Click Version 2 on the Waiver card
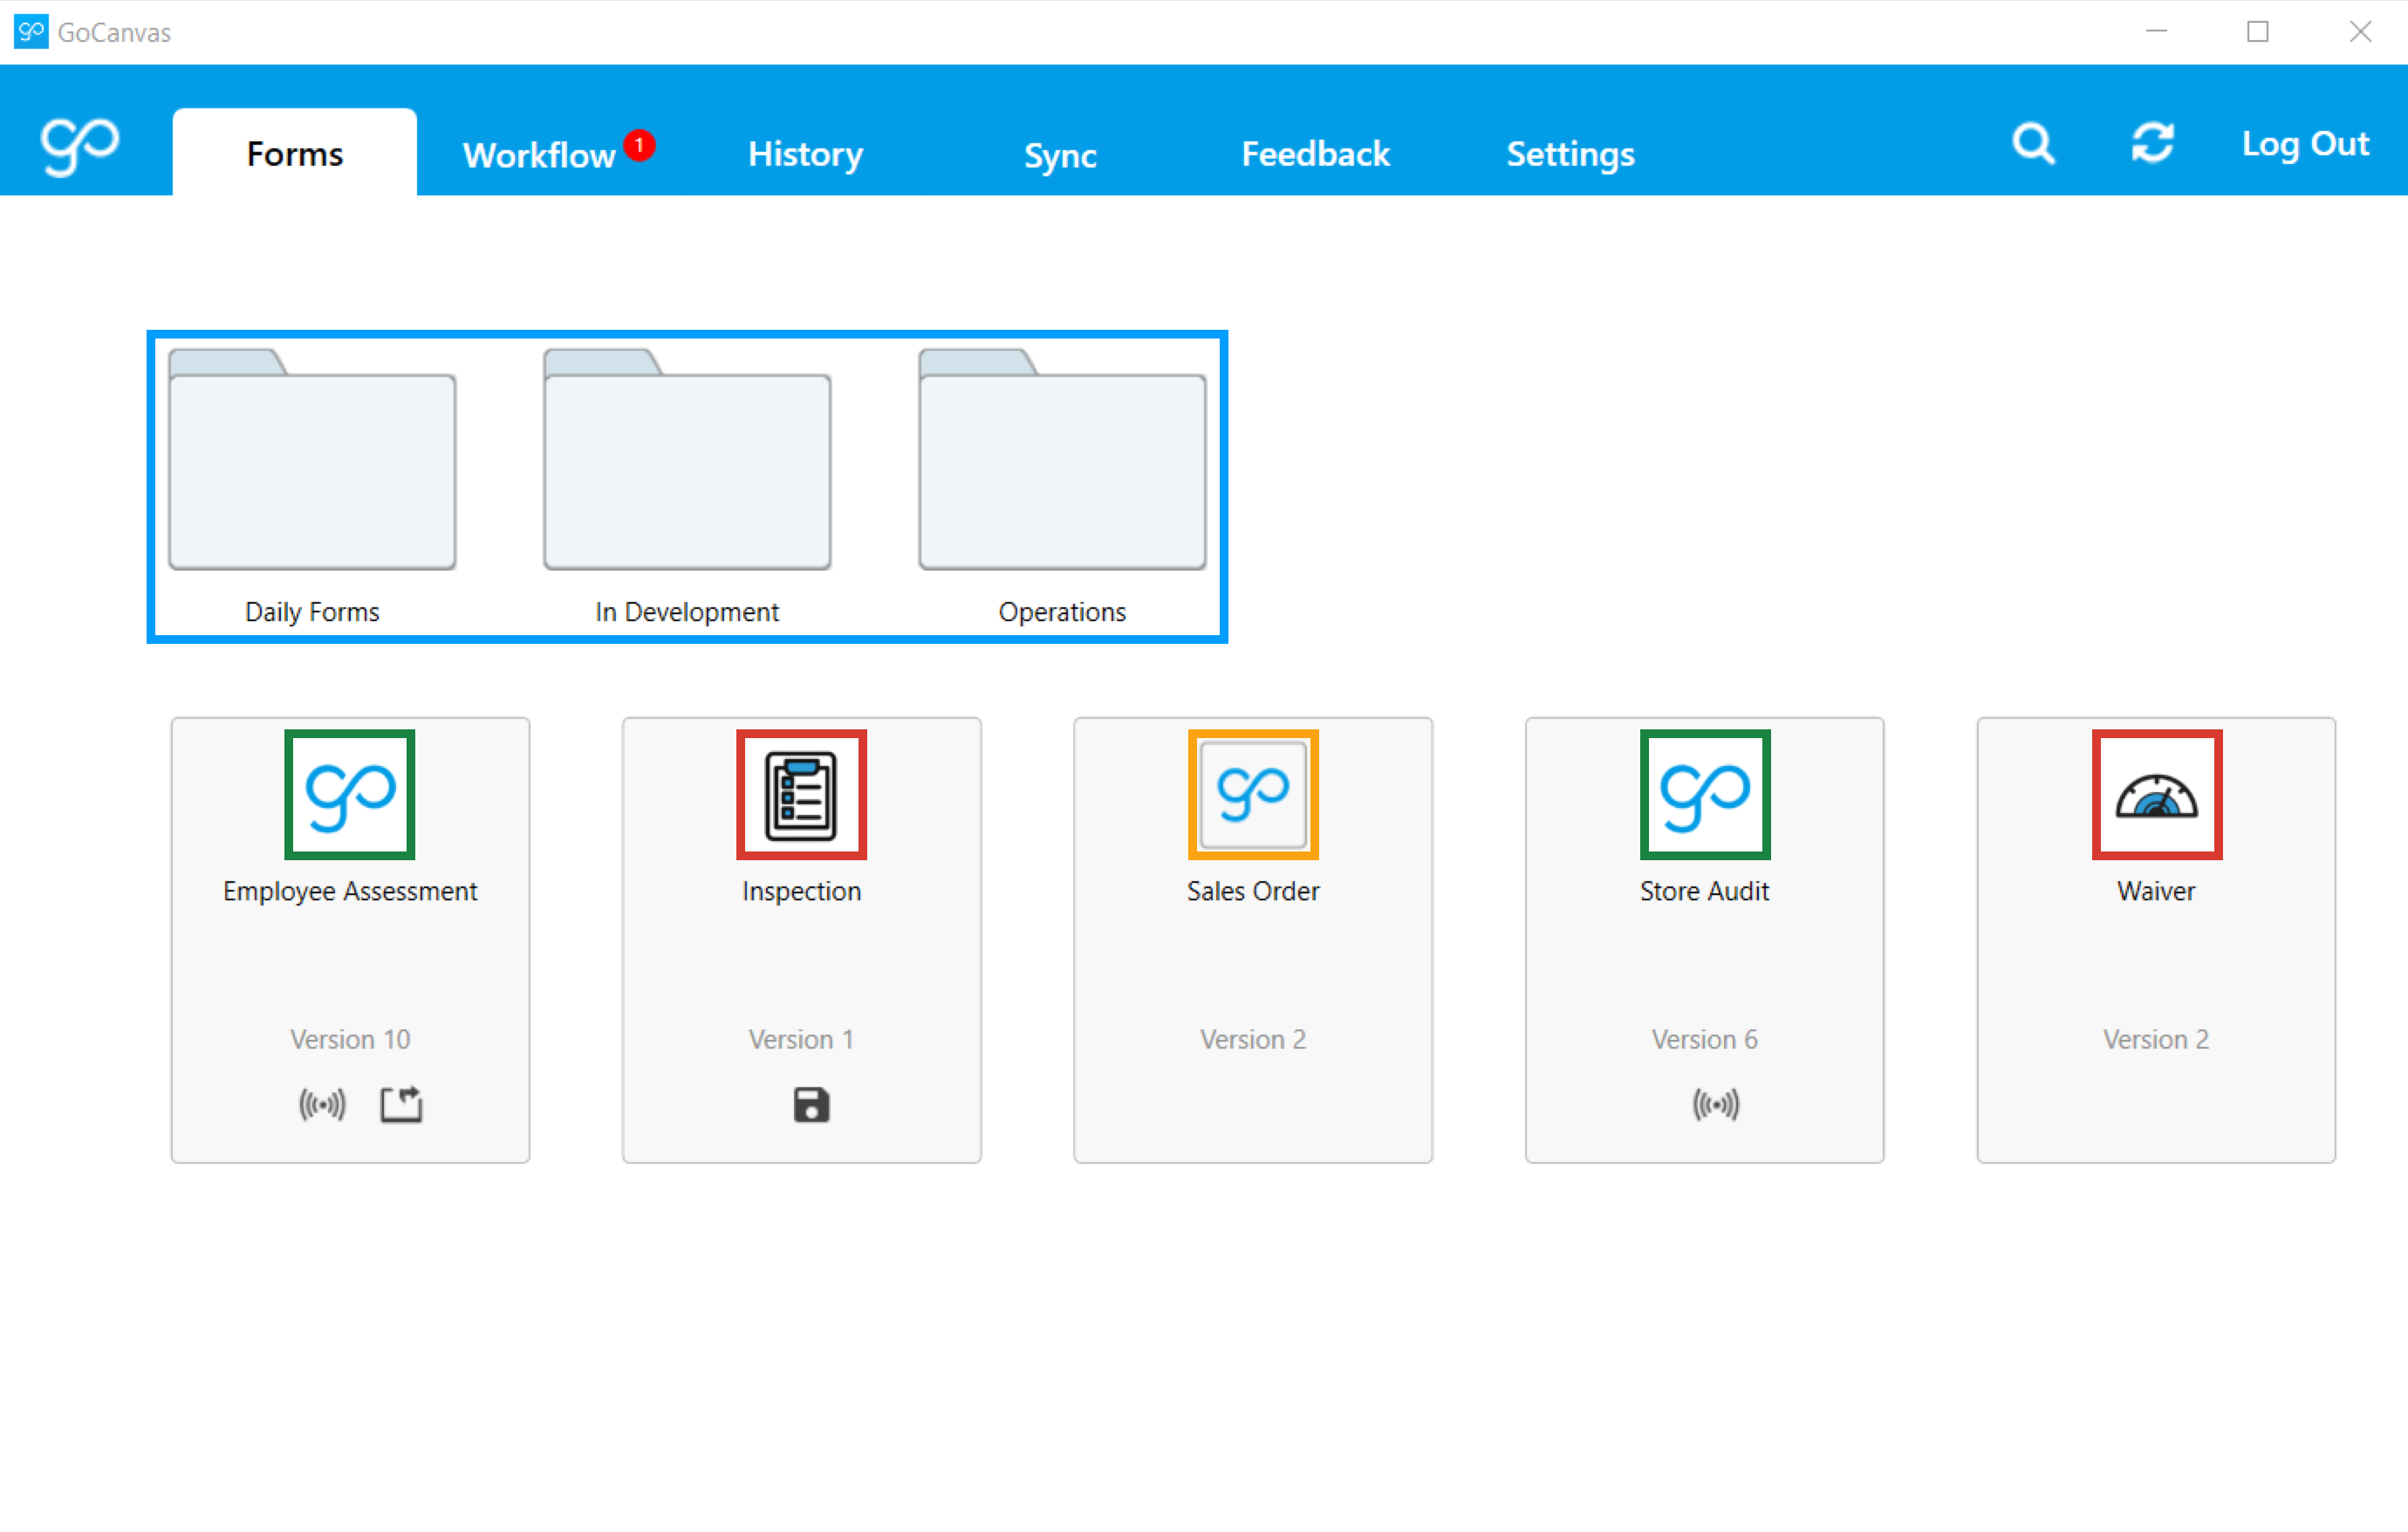This screenshot has height=1532, width=2408. point(2156,1039)
